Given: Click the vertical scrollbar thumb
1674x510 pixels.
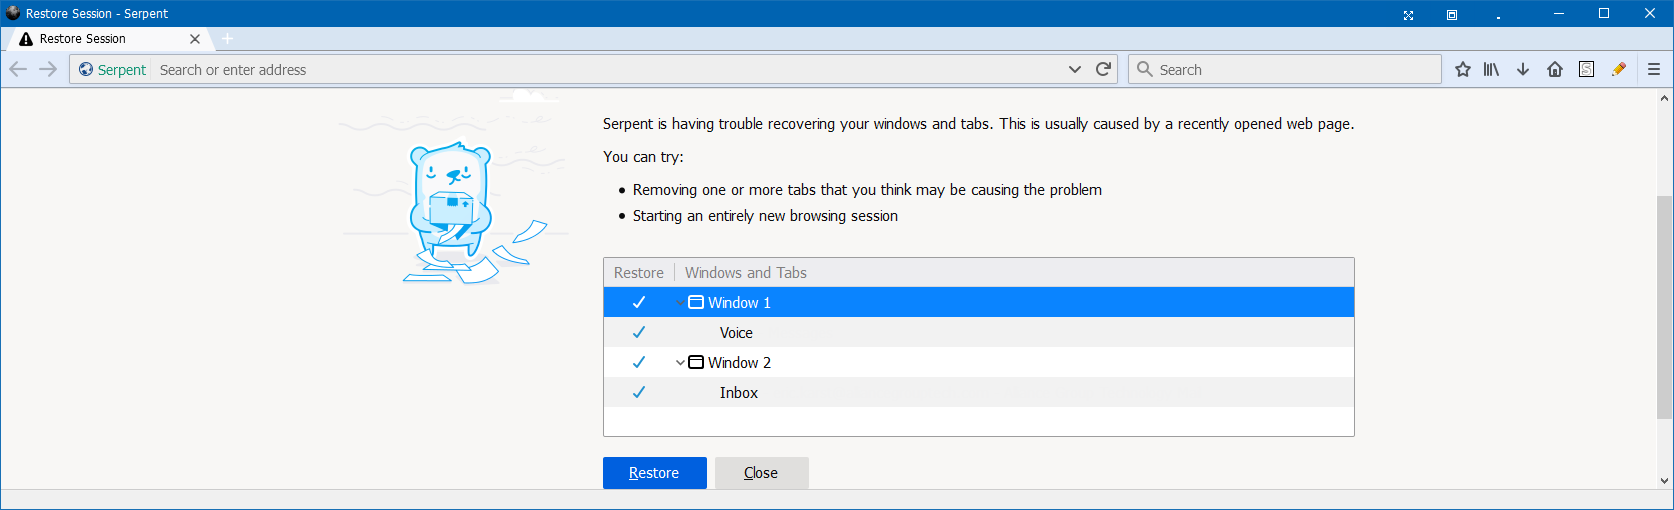Looking at the screenshot, I should point(1665,307).
